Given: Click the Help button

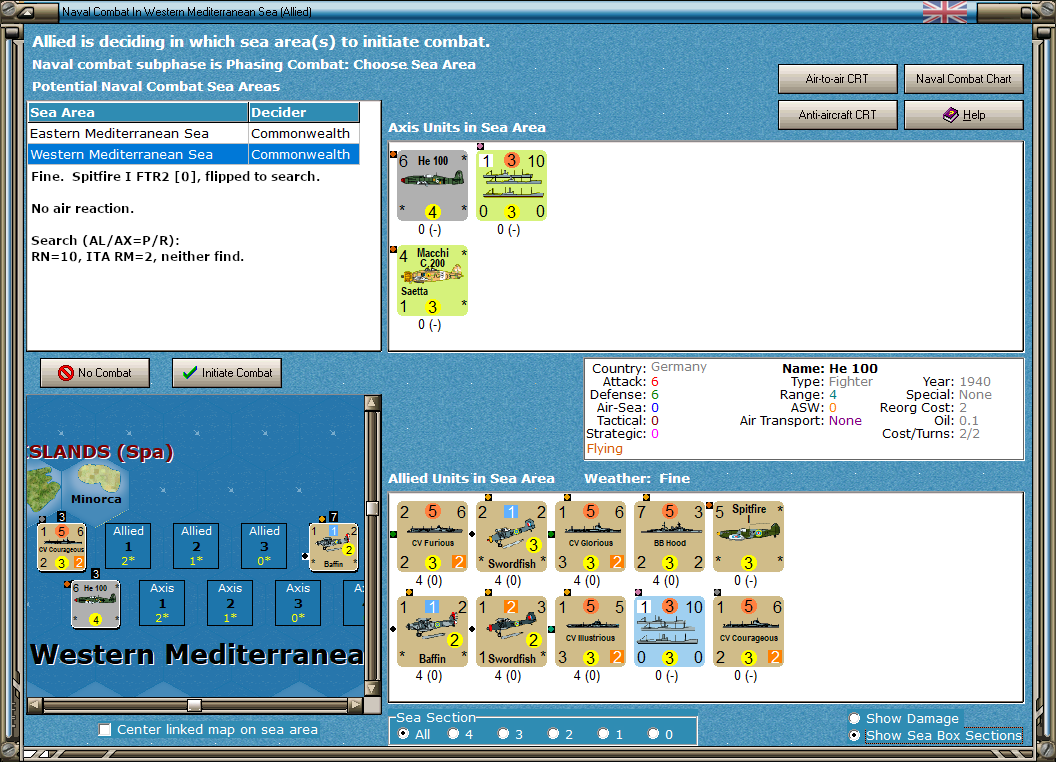Looking at the screenshot, I should coord(963,115).
